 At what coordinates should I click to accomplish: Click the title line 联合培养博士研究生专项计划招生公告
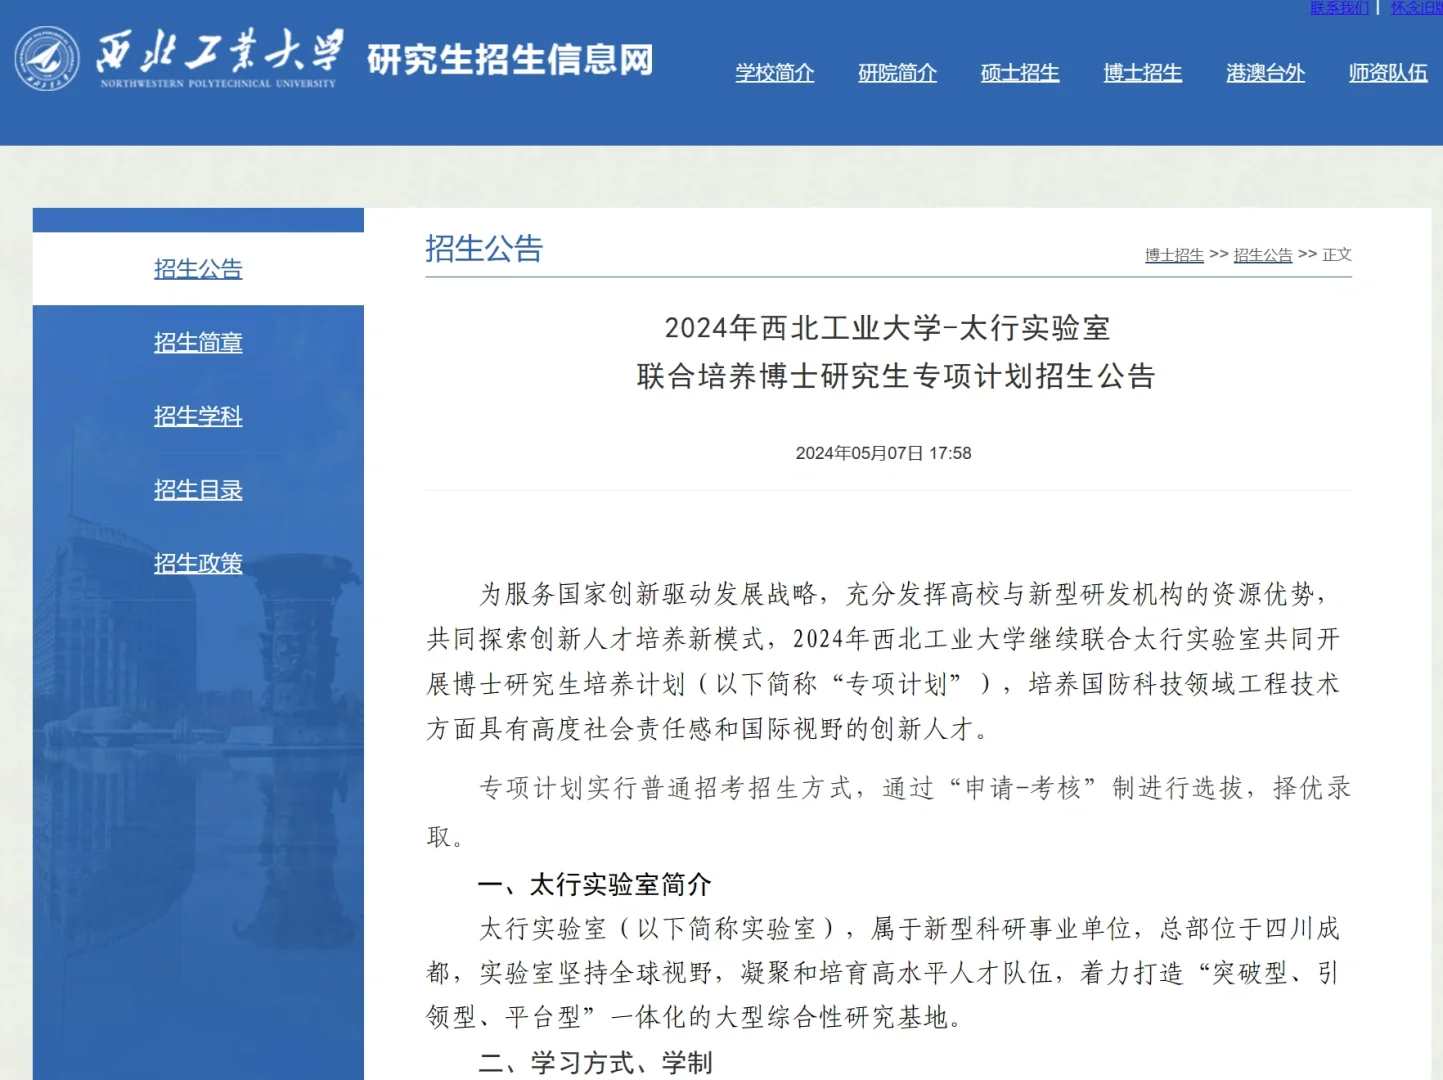point(896,376)
